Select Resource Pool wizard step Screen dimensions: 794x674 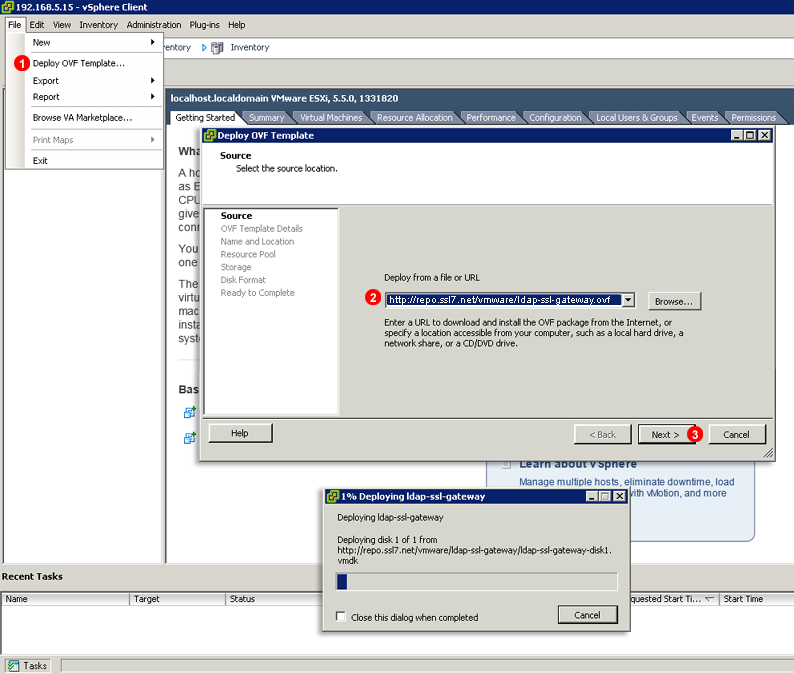point(248,254)
